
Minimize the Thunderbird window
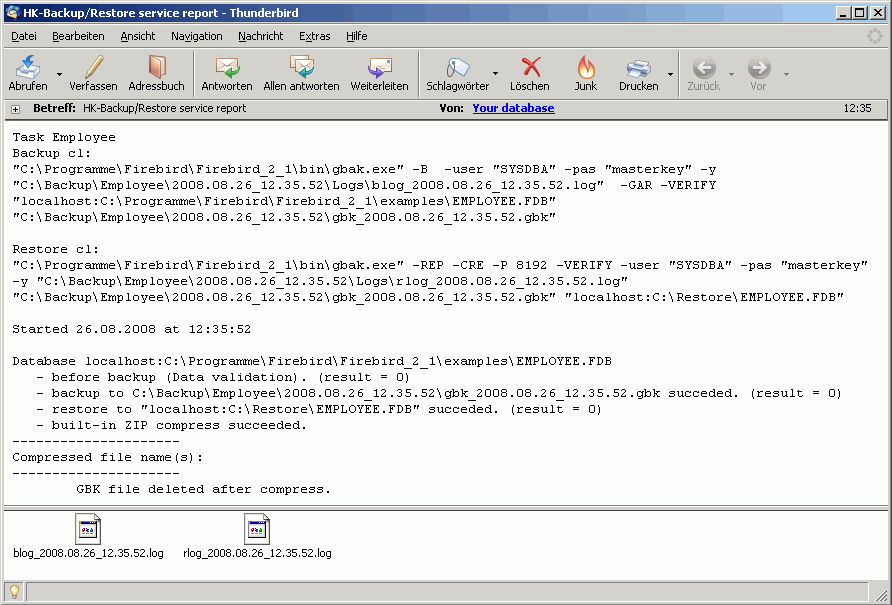point(844,13)
